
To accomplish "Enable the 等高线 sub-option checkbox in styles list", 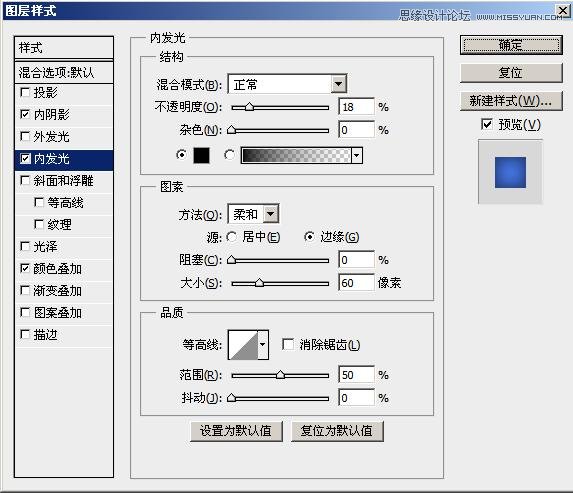I will pos(39,202).
